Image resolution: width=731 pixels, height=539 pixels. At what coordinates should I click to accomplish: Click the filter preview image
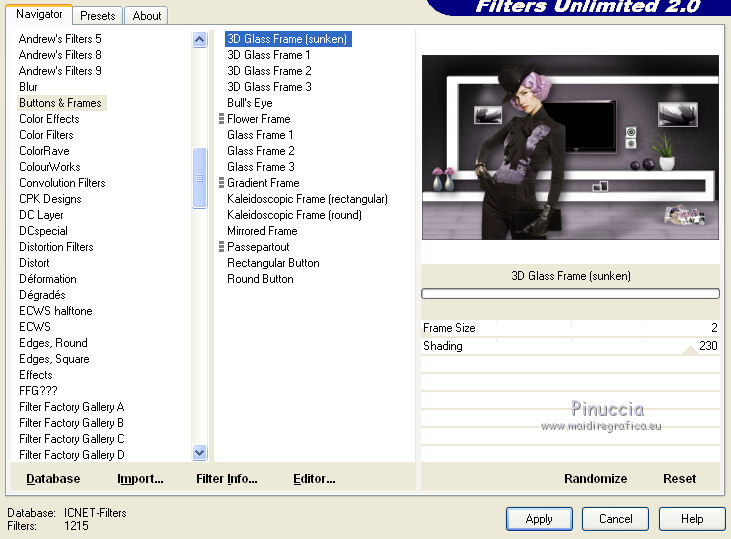pyautogui.click(x=570, y=147)
